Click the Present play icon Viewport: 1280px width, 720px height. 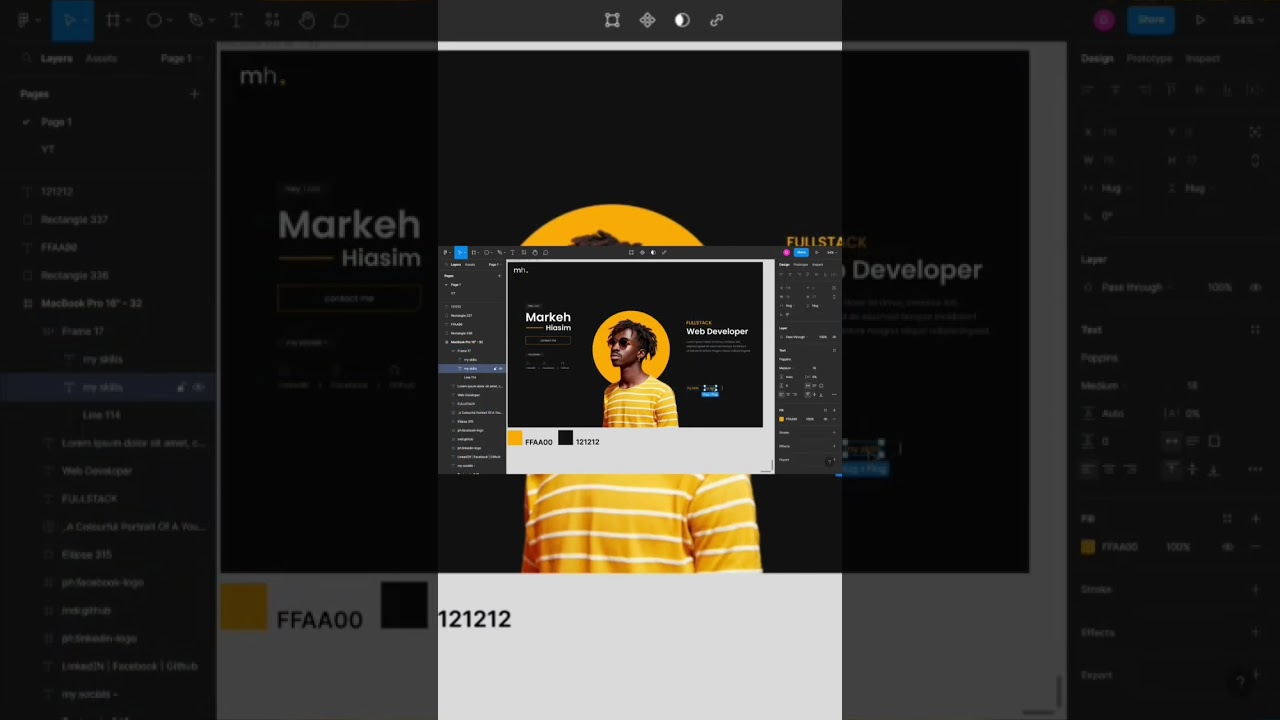click(1200, 20)
